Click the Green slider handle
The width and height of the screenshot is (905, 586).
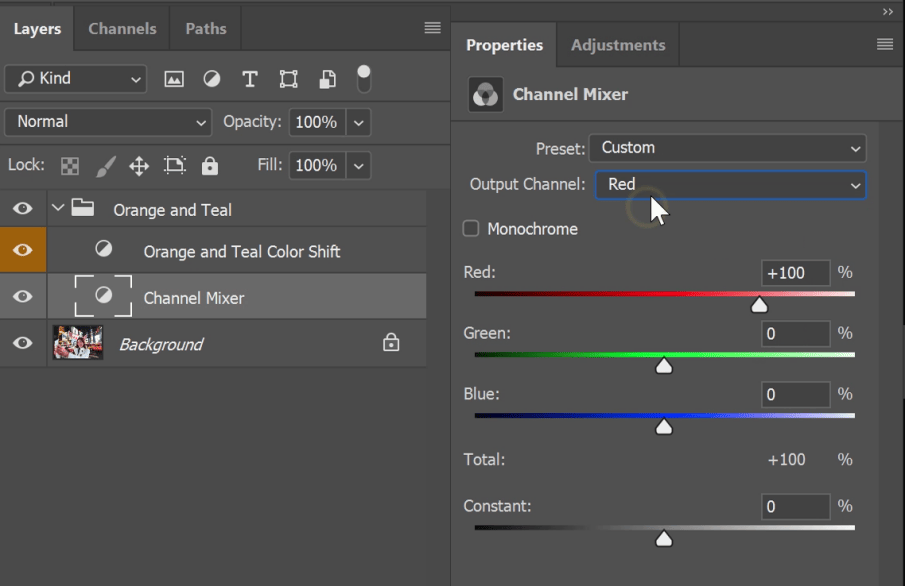point(664,367)
